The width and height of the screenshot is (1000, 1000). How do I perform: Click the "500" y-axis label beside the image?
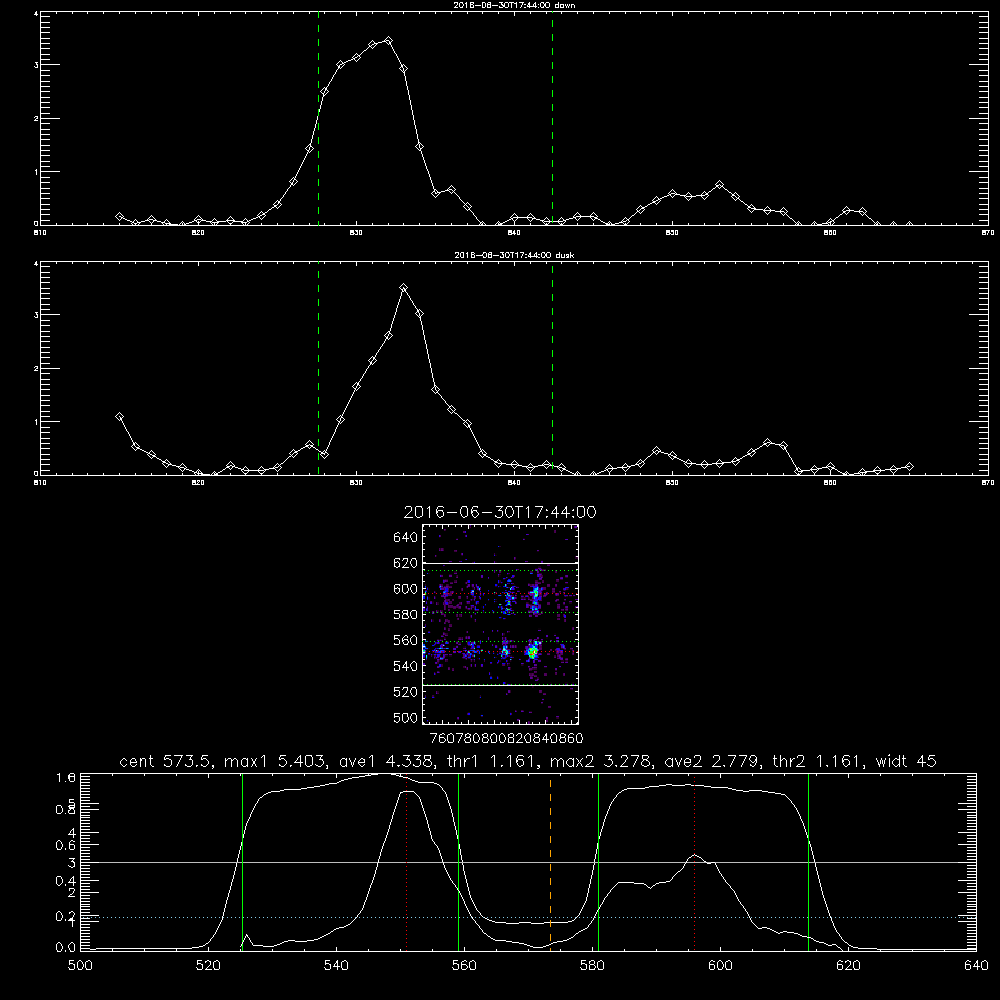pyautogui.click(x=406, y=717)
